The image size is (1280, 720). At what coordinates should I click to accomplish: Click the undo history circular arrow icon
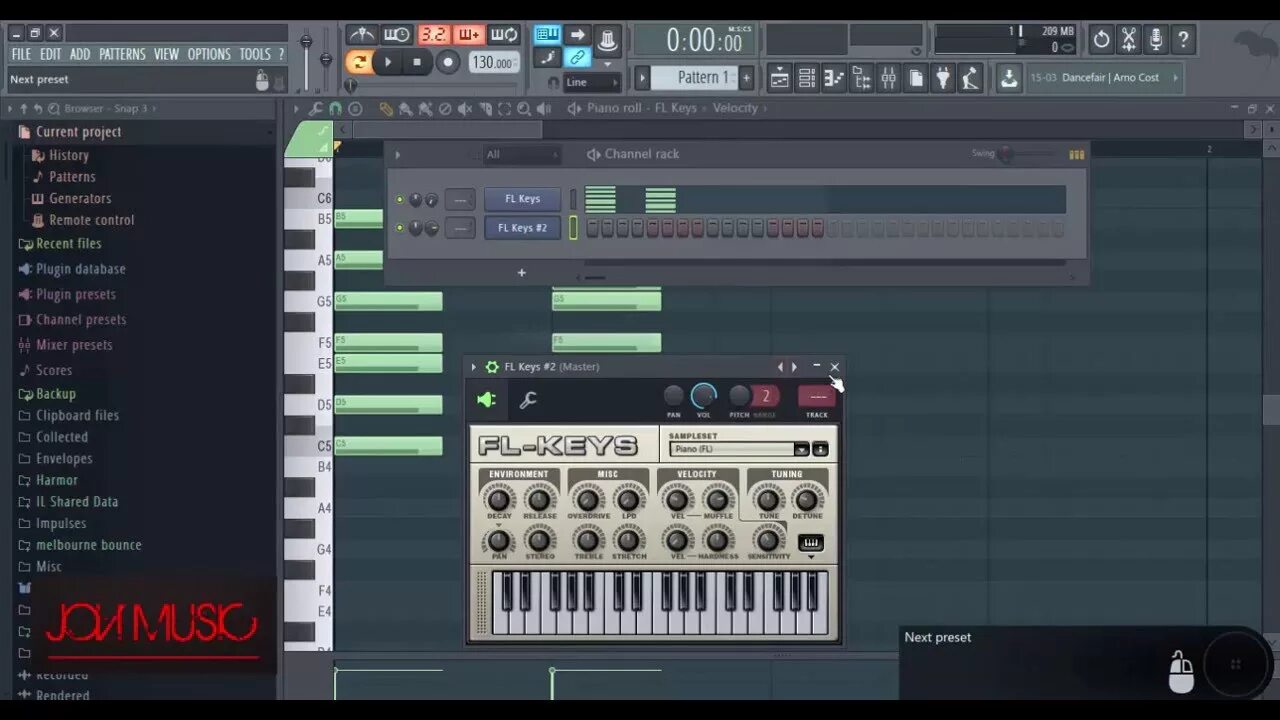pos(1101,39)
